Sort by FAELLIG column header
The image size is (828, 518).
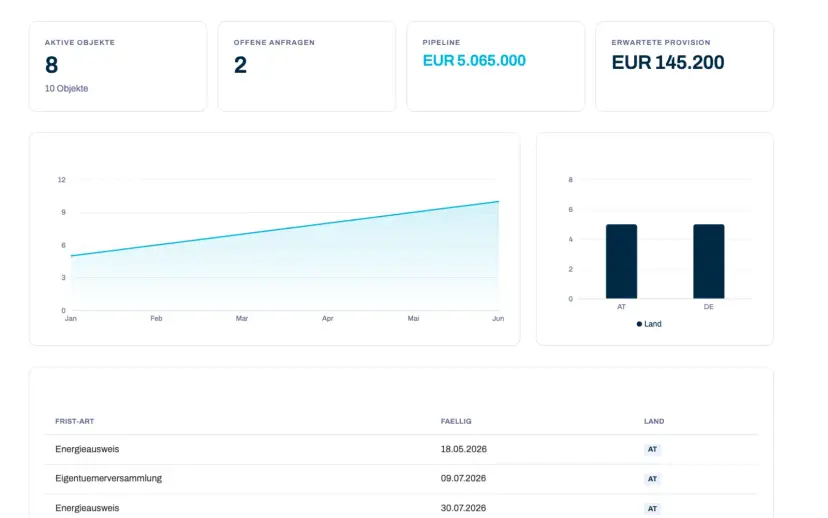456,421
